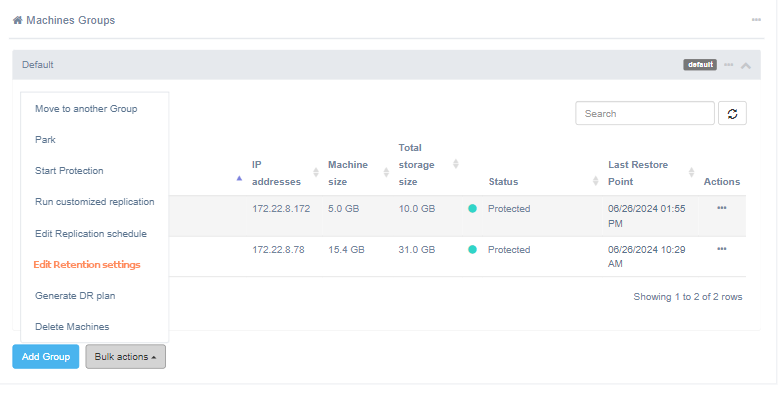Choose Edit Replication schedule
This screenshot has height=398, width=781.
tap(91, 234)
